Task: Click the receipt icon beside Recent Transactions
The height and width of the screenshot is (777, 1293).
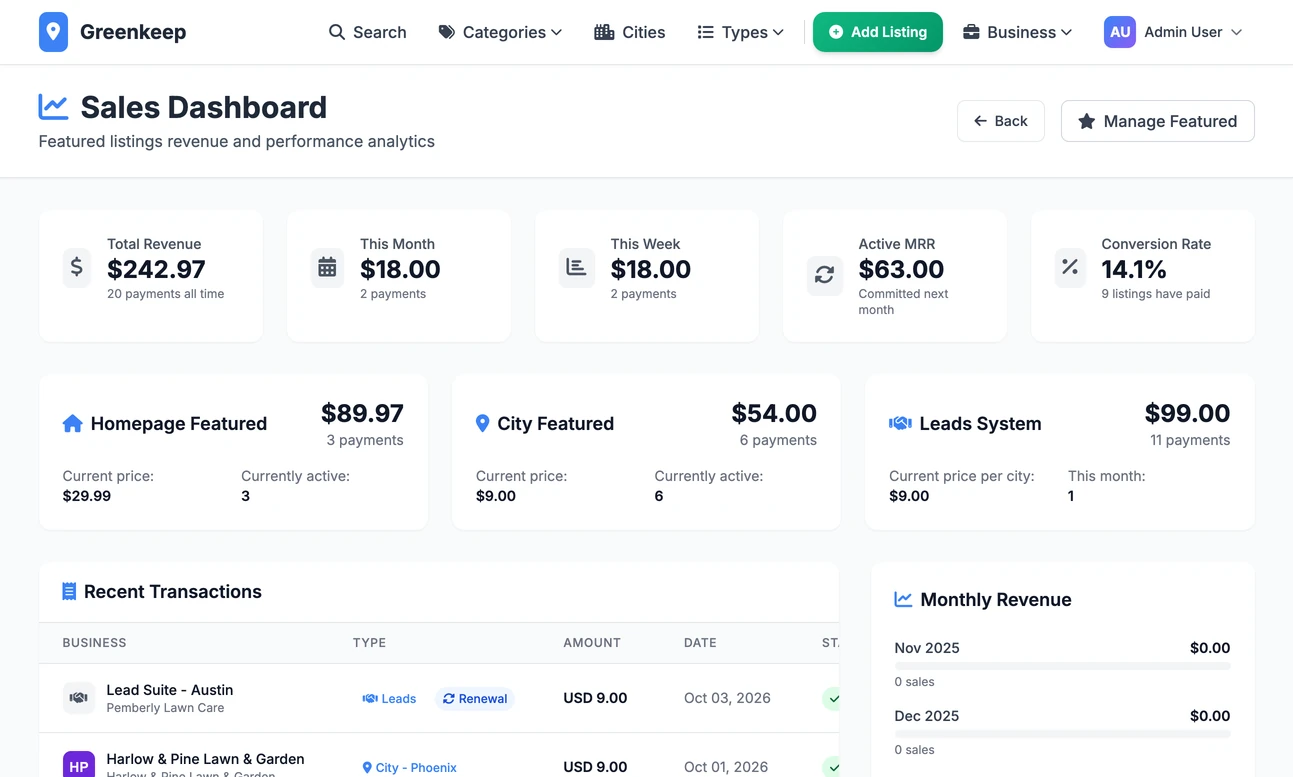Action: point(69,592)
